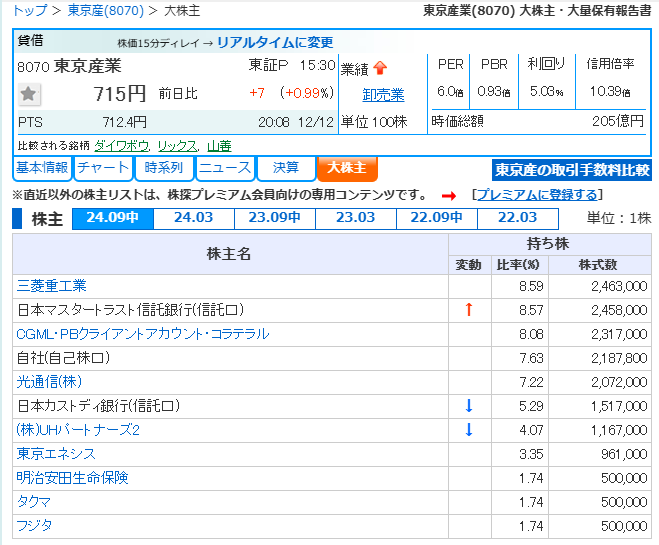Image resolution: width=659 pixels, height=545 pixels.
Task: Select the 大株主 tab
Action: (347, 168)
